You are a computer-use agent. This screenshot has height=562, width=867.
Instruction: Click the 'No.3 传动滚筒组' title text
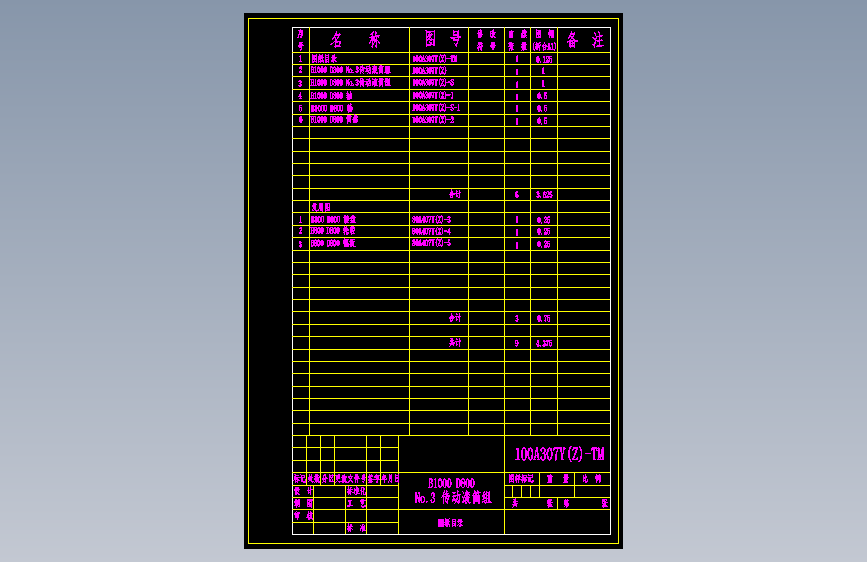coord(453,498)
